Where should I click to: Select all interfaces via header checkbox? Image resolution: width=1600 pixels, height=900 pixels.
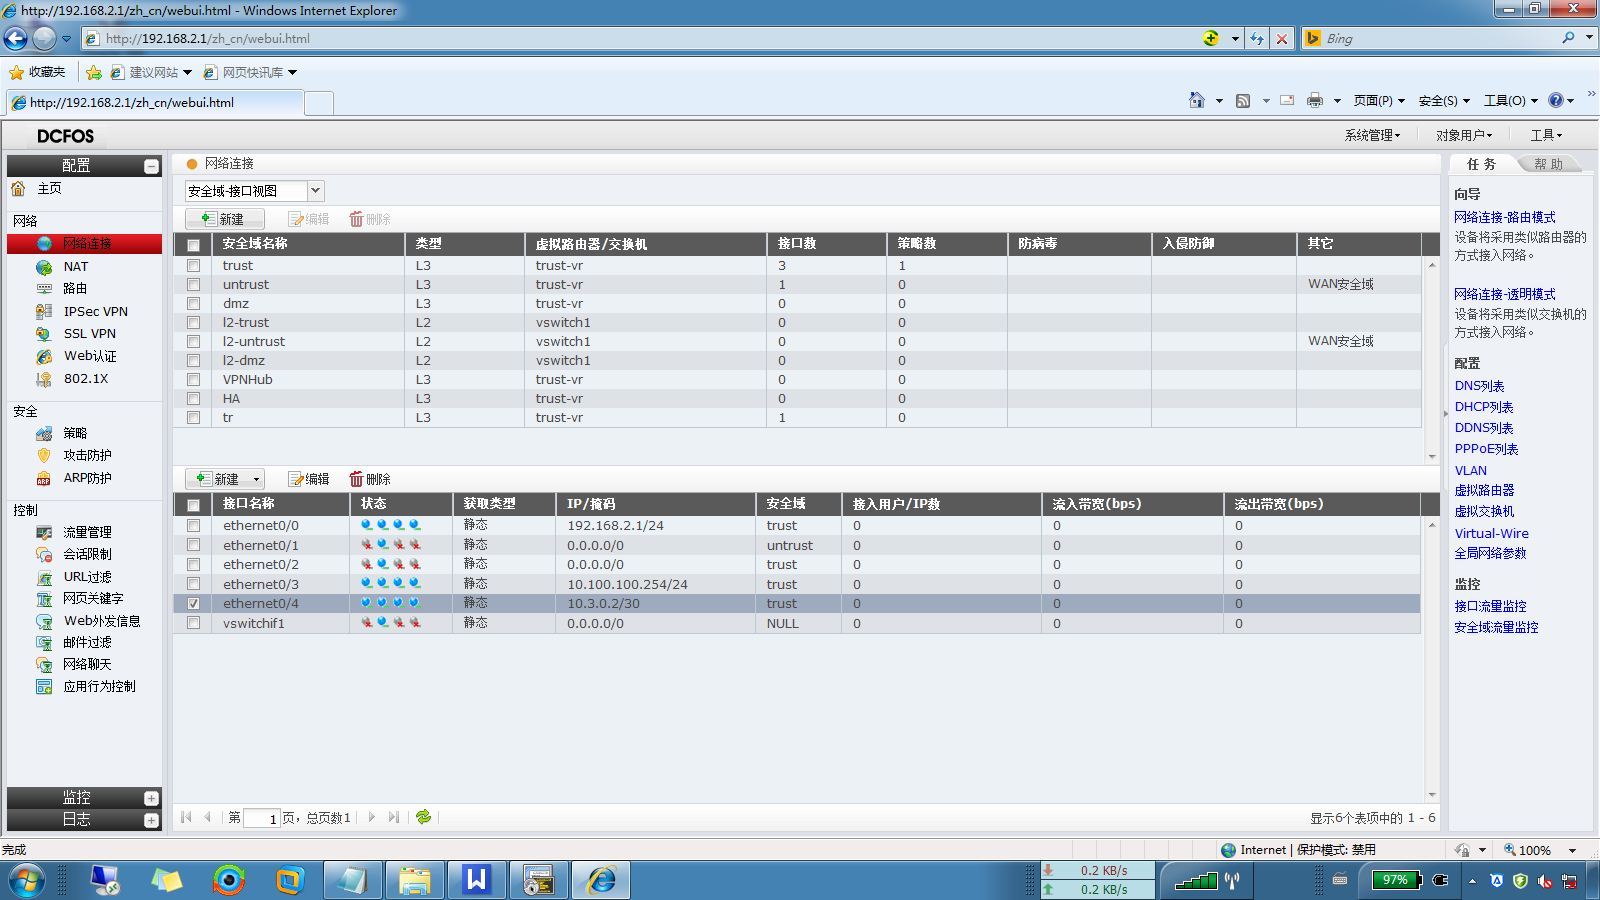193,505
